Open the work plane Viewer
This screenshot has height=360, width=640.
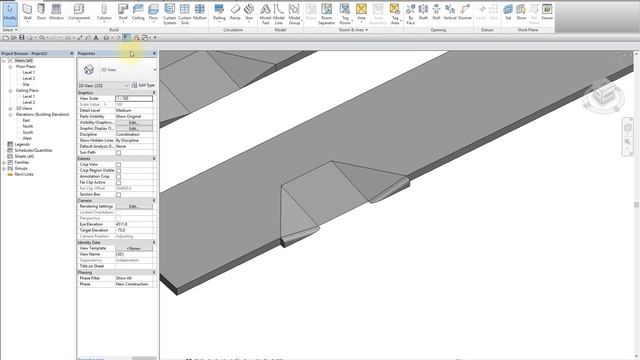[547, 12]
